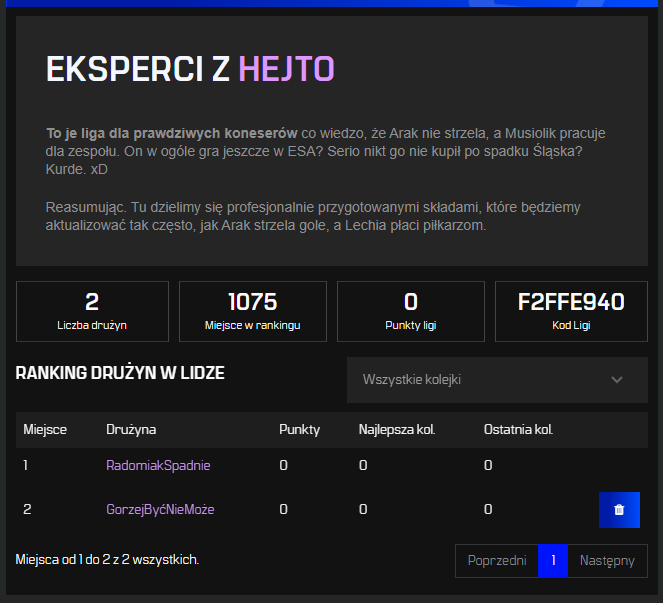The image size is (663, 603).
Task: Select page 1 in pagination
Action: (x=553, y=561)
